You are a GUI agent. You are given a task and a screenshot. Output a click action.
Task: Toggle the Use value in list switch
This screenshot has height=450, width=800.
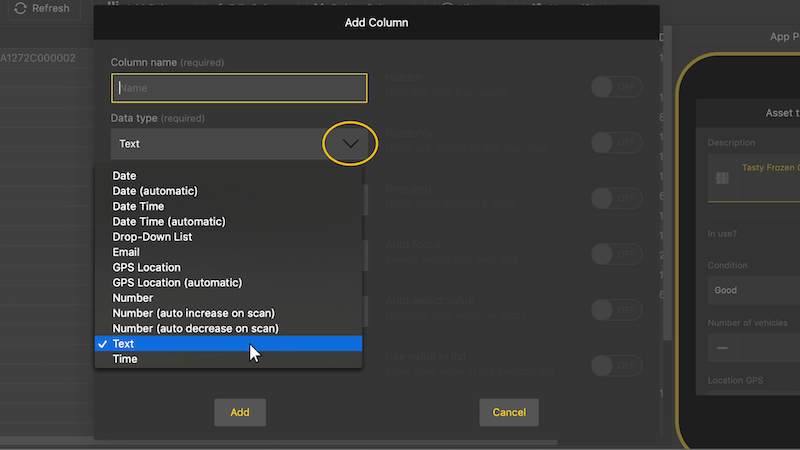(x=615, y=366)
